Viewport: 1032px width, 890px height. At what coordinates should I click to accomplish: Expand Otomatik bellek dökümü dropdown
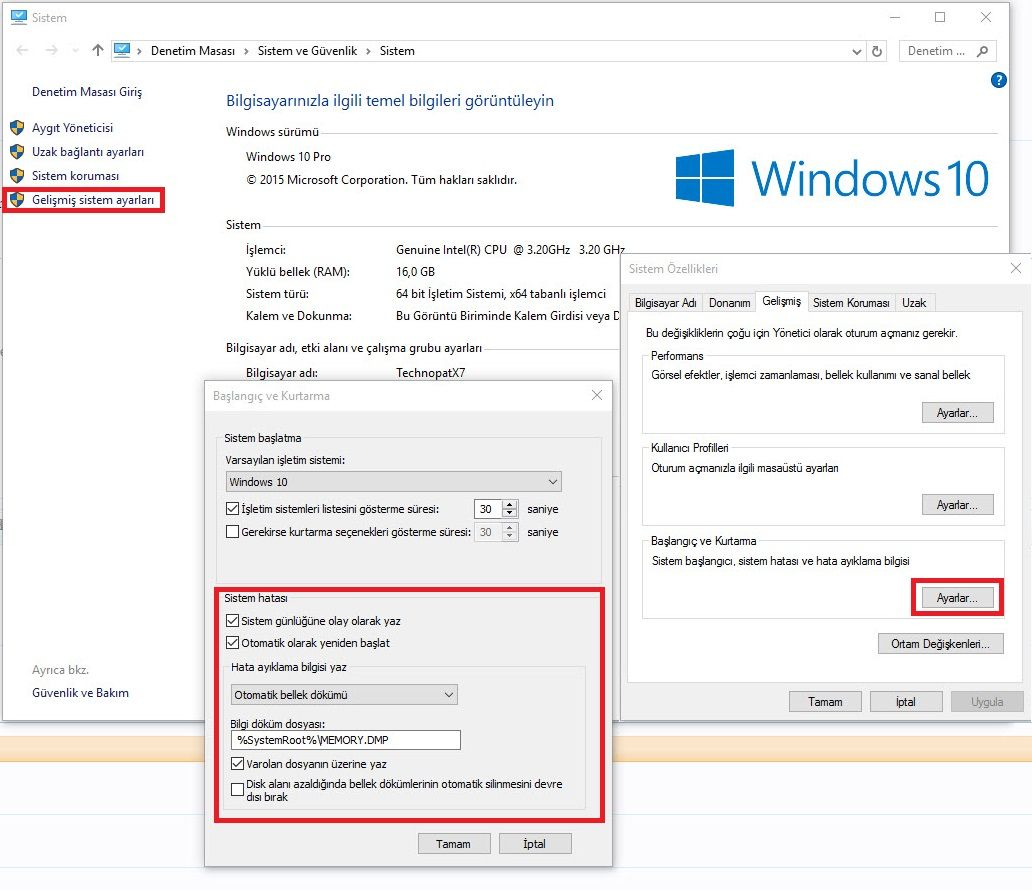[x=344, y=694]
